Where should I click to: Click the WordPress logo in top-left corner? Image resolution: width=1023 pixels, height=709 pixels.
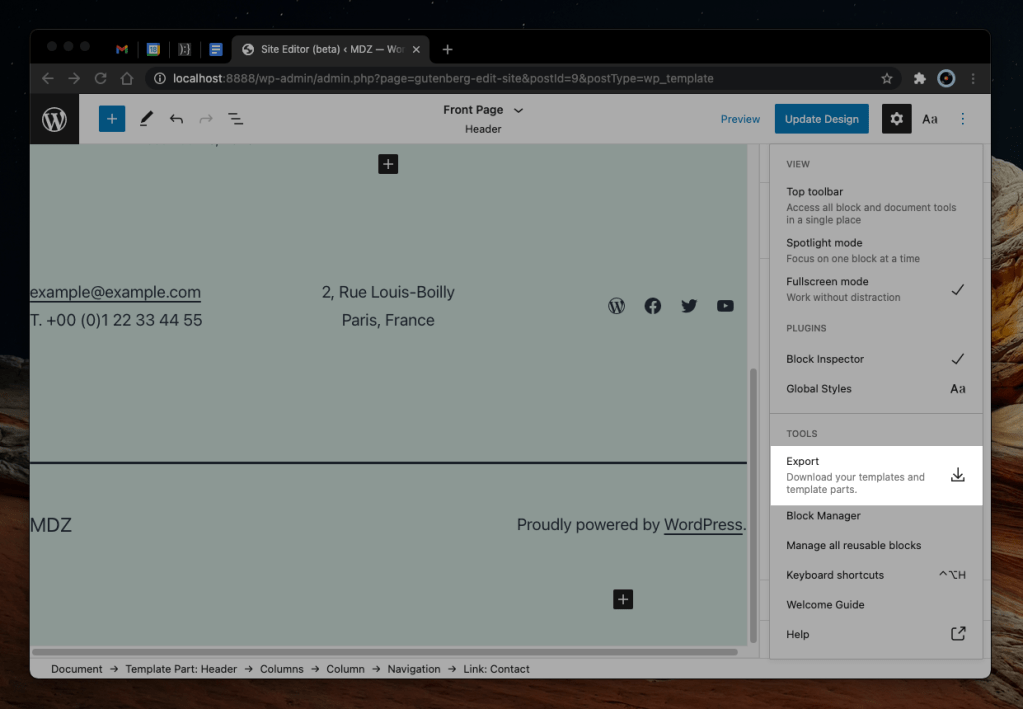(54, 119)
